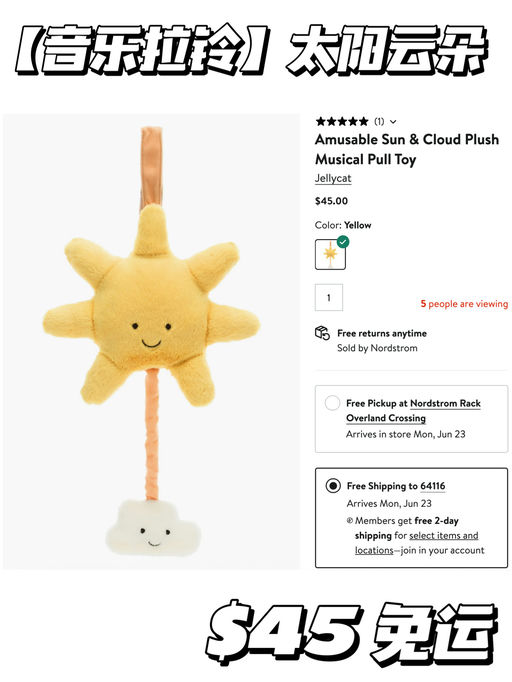
Task: Open the quantity box showing 1
Action: 329,298
